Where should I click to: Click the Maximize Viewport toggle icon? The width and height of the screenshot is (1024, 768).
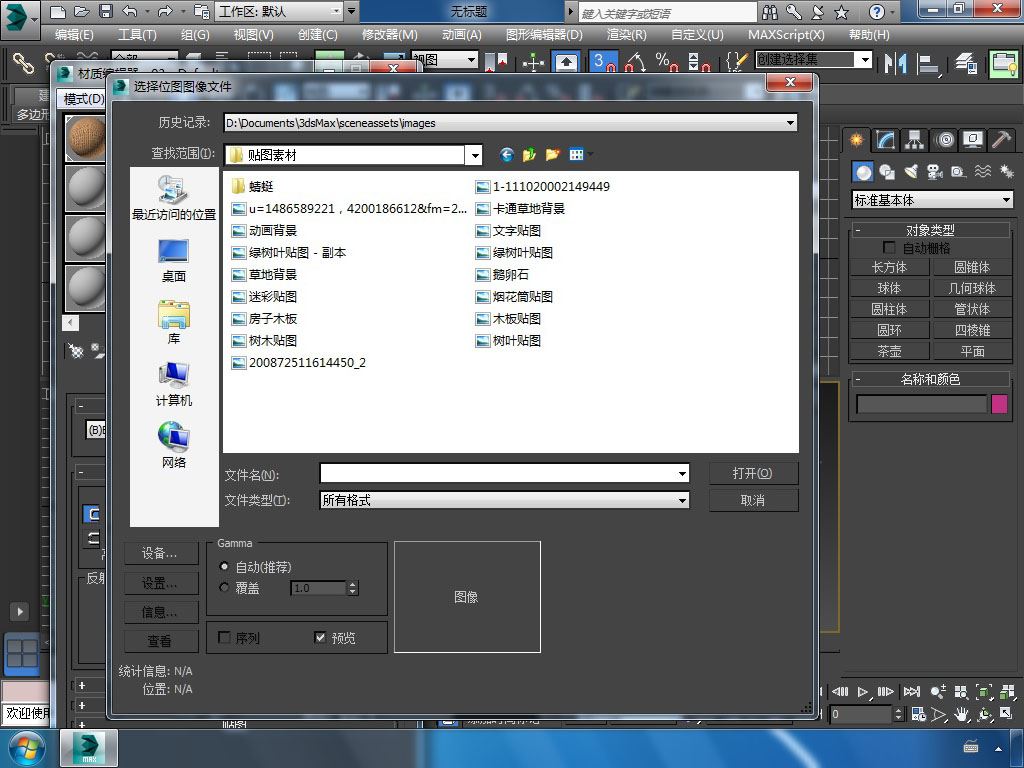[1006, 714]
